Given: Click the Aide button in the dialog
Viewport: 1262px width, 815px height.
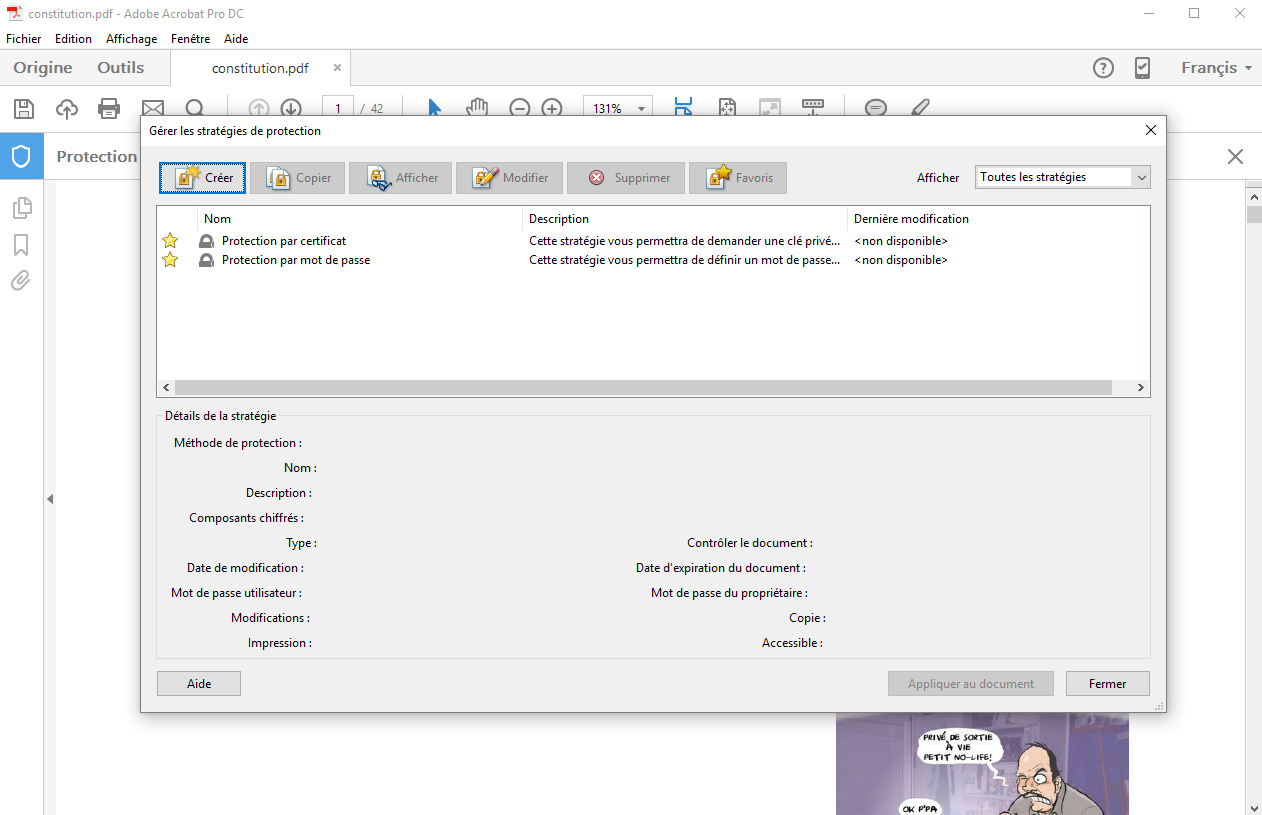Looking at the screenshot, I should pos(199,684).
